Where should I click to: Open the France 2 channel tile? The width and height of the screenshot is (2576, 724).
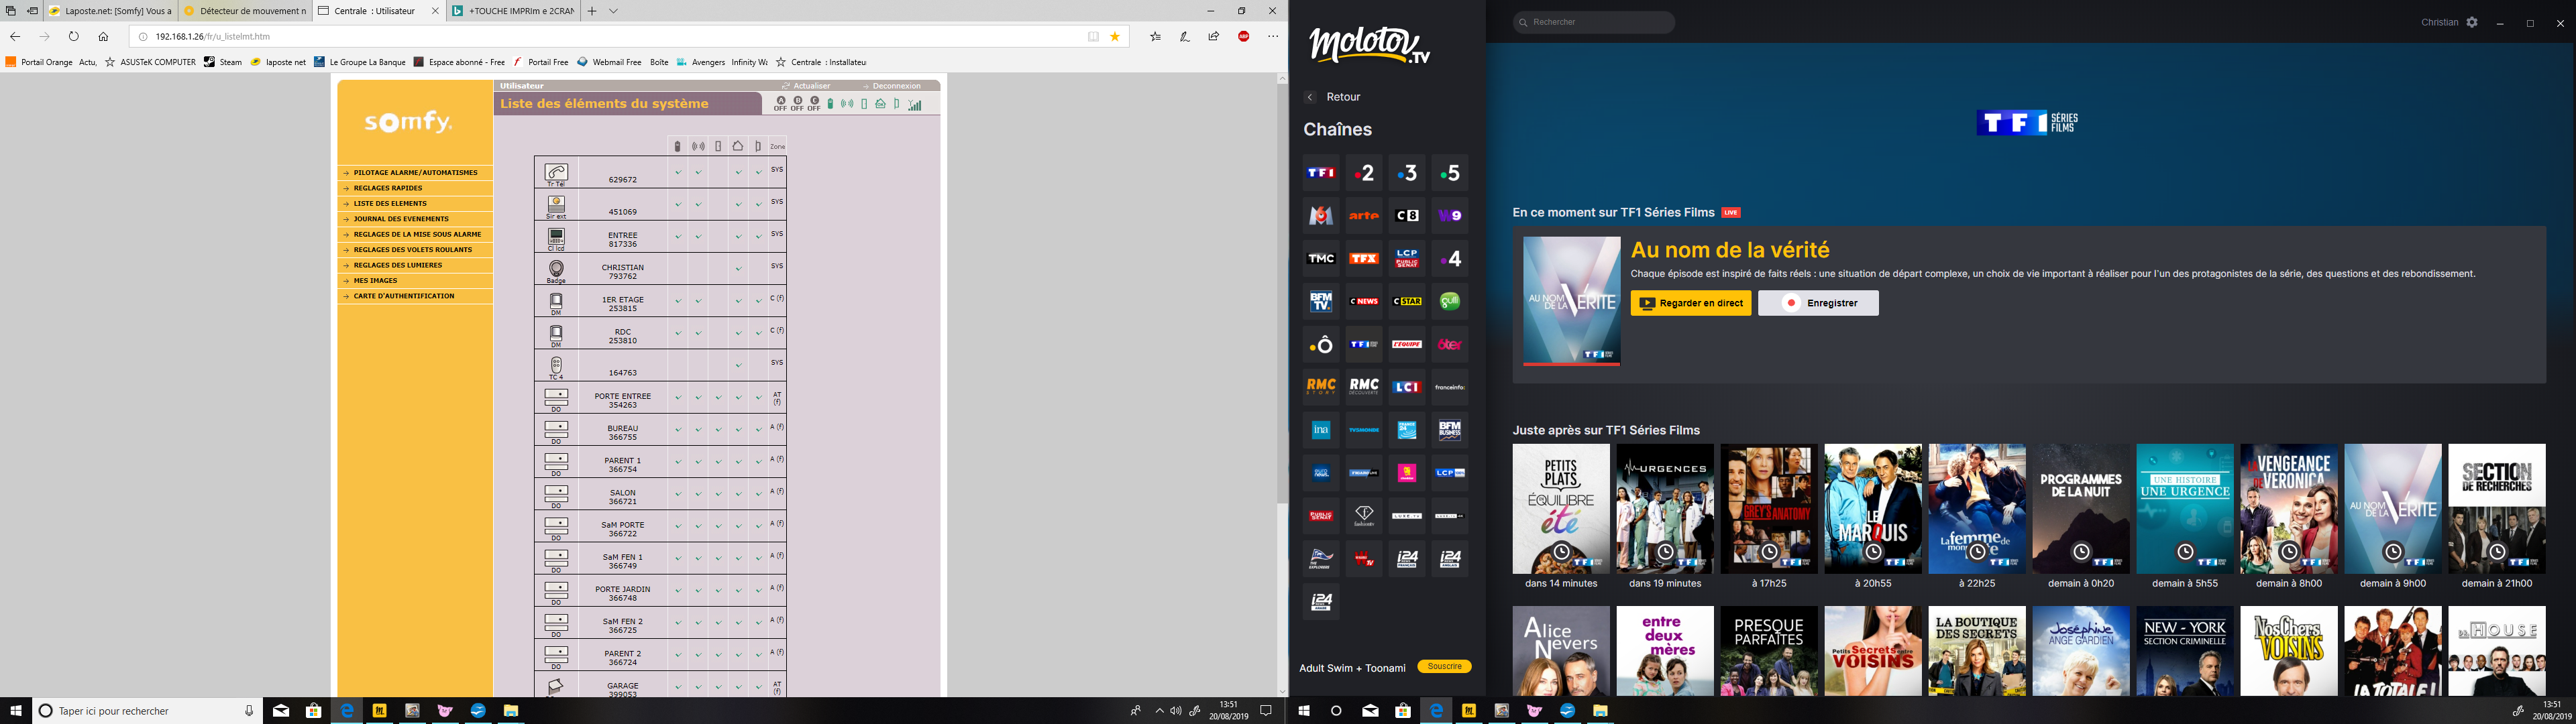[1364, 173]
